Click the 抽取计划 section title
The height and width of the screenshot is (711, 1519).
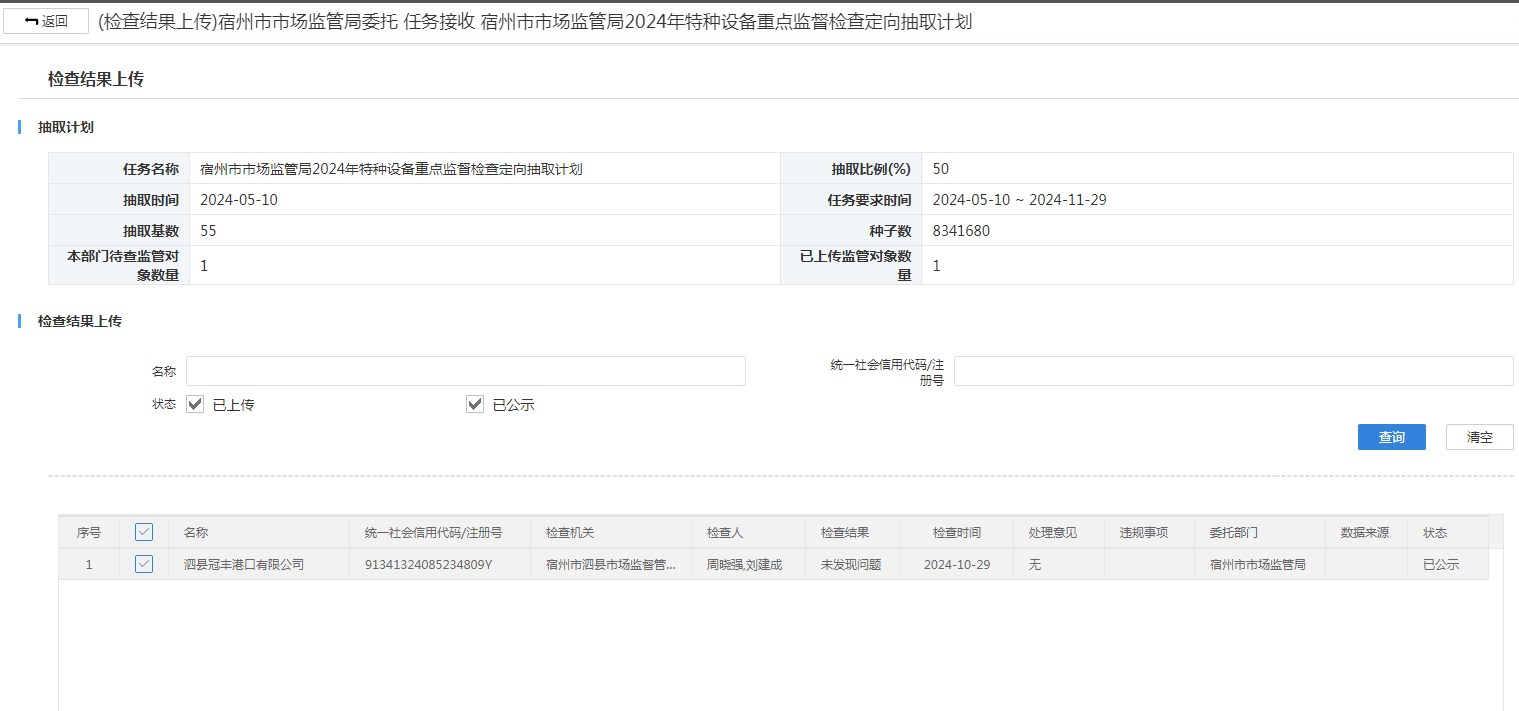pyautogui.click(x=66, y=127)
